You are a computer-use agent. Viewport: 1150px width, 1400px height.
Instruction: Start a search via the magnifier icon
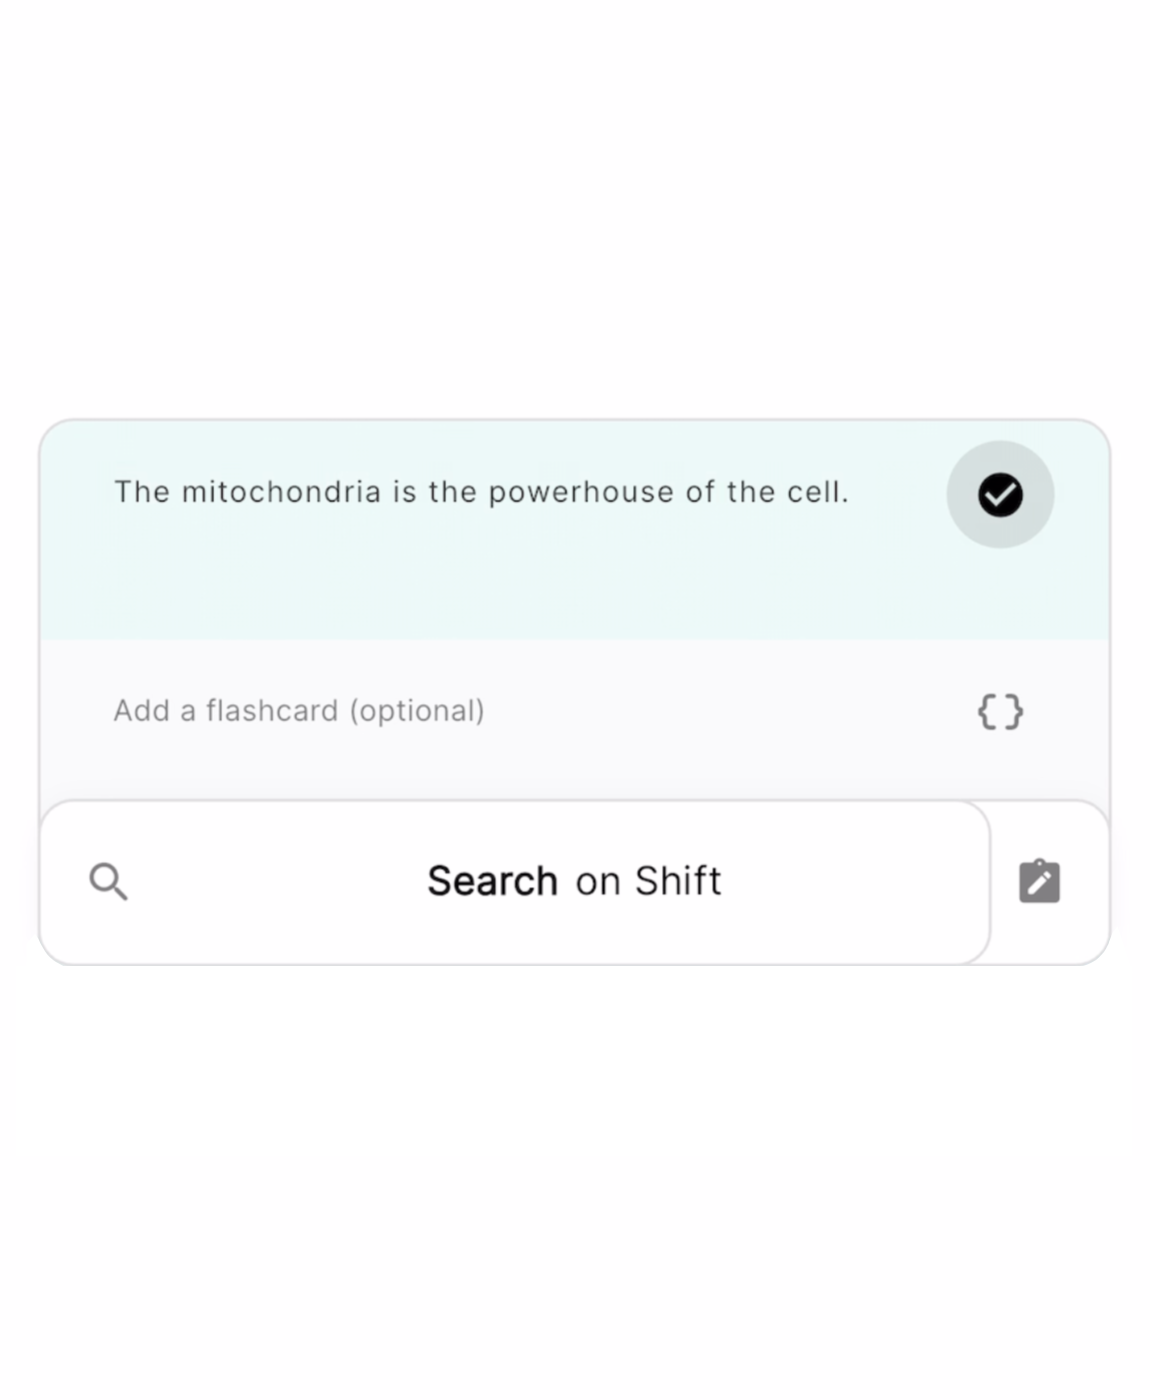(x=108, y=882)
